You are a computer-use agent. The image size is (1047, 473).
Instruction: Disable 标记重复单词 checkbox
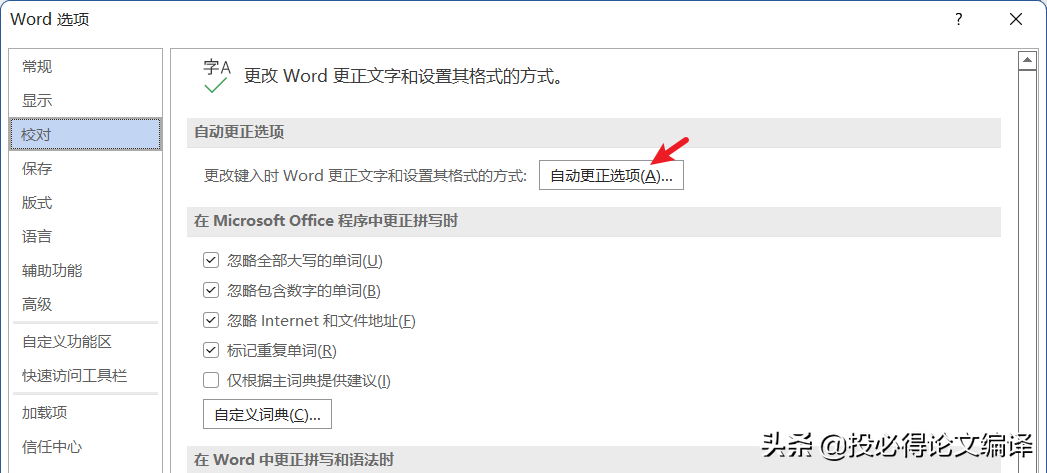[211, 351]
